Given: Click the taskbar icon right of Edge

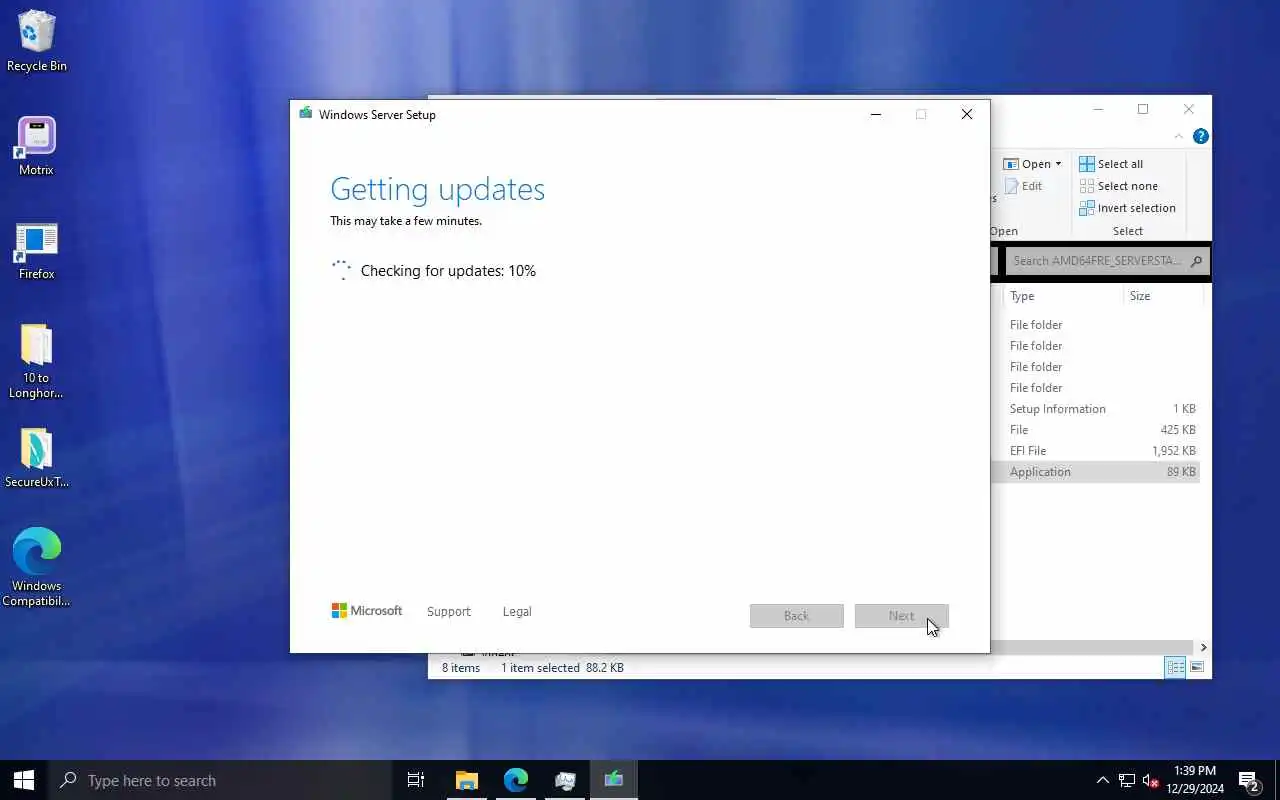Looking at the screenshot, I should coord(565,780).
